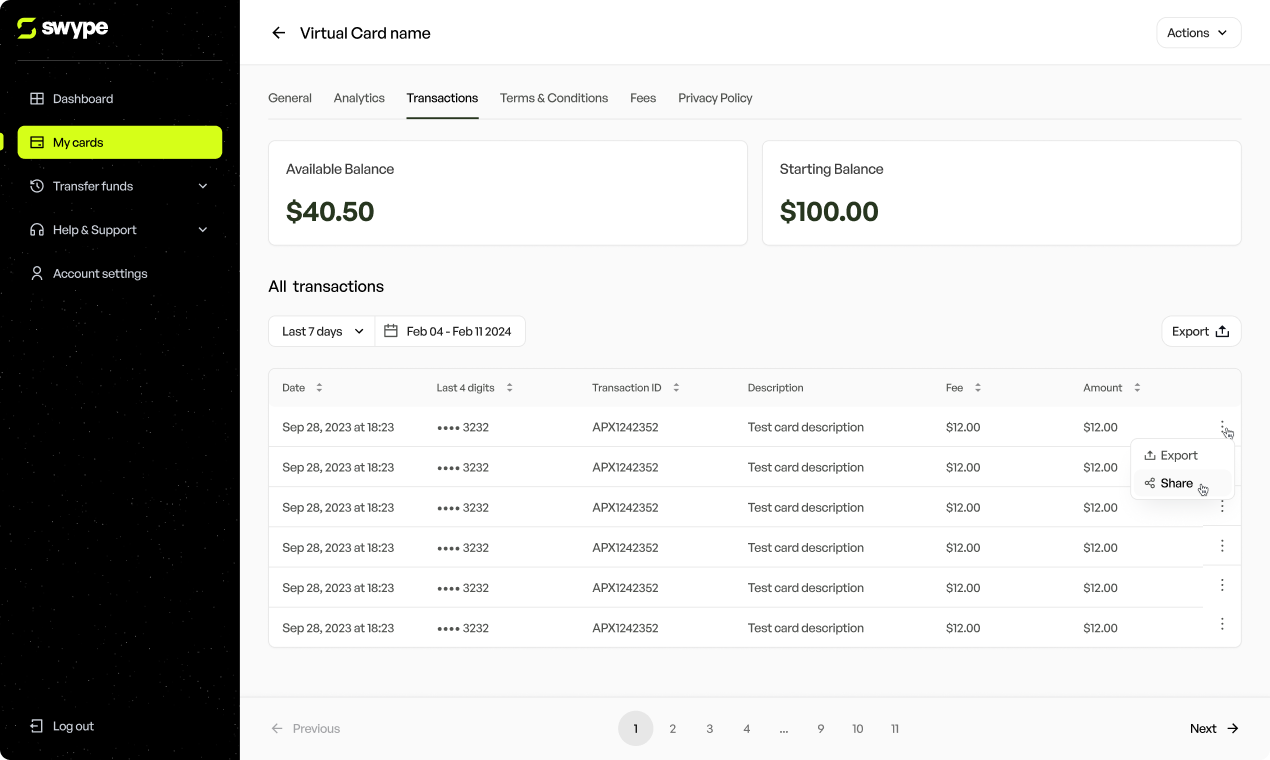Image resolution: width=1270 pixels, height=760 pixels.
Task: Click the Next page button
Action: pos(1214,729)
